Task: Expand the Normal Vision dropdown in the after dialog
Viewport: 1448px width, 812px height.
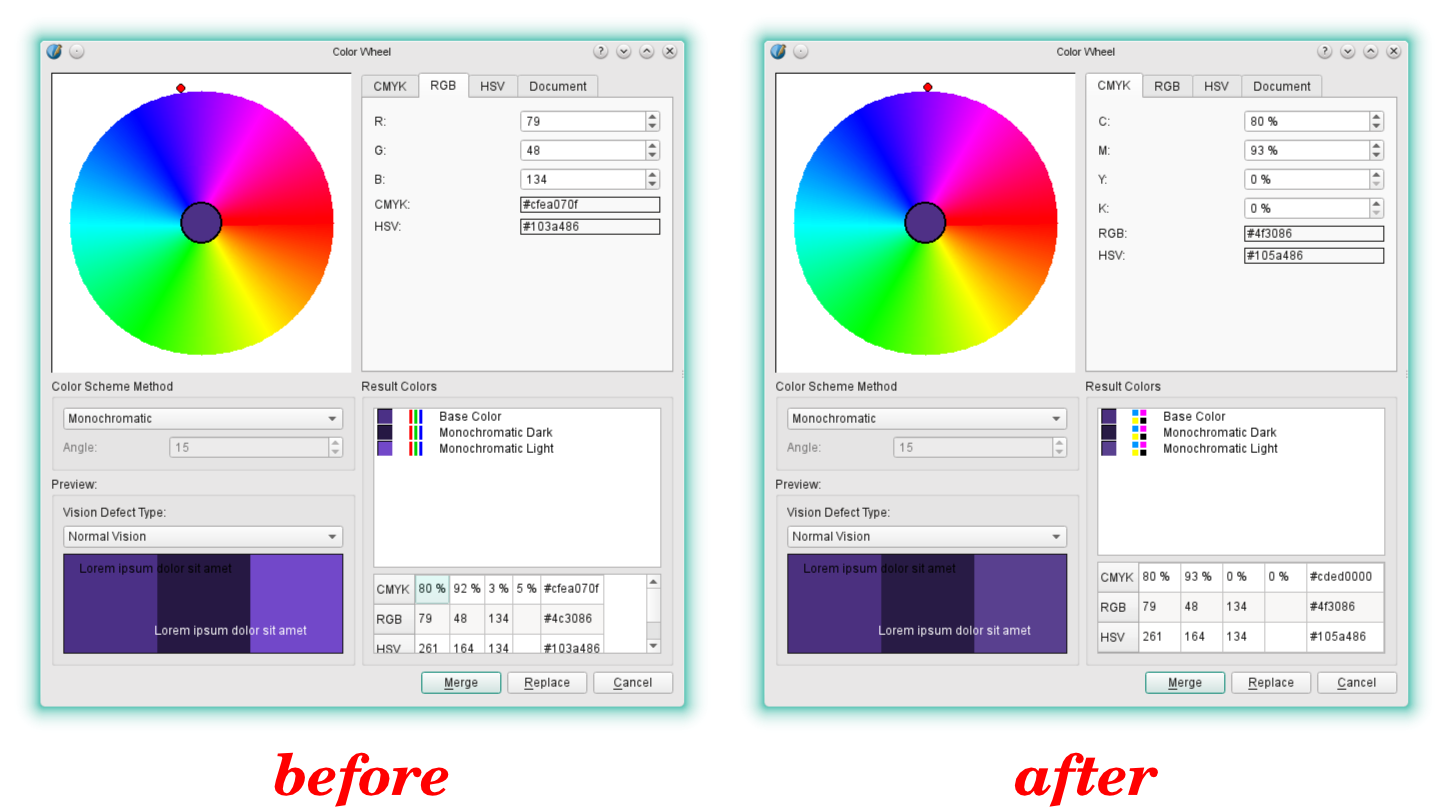Action: click(927, 537)
